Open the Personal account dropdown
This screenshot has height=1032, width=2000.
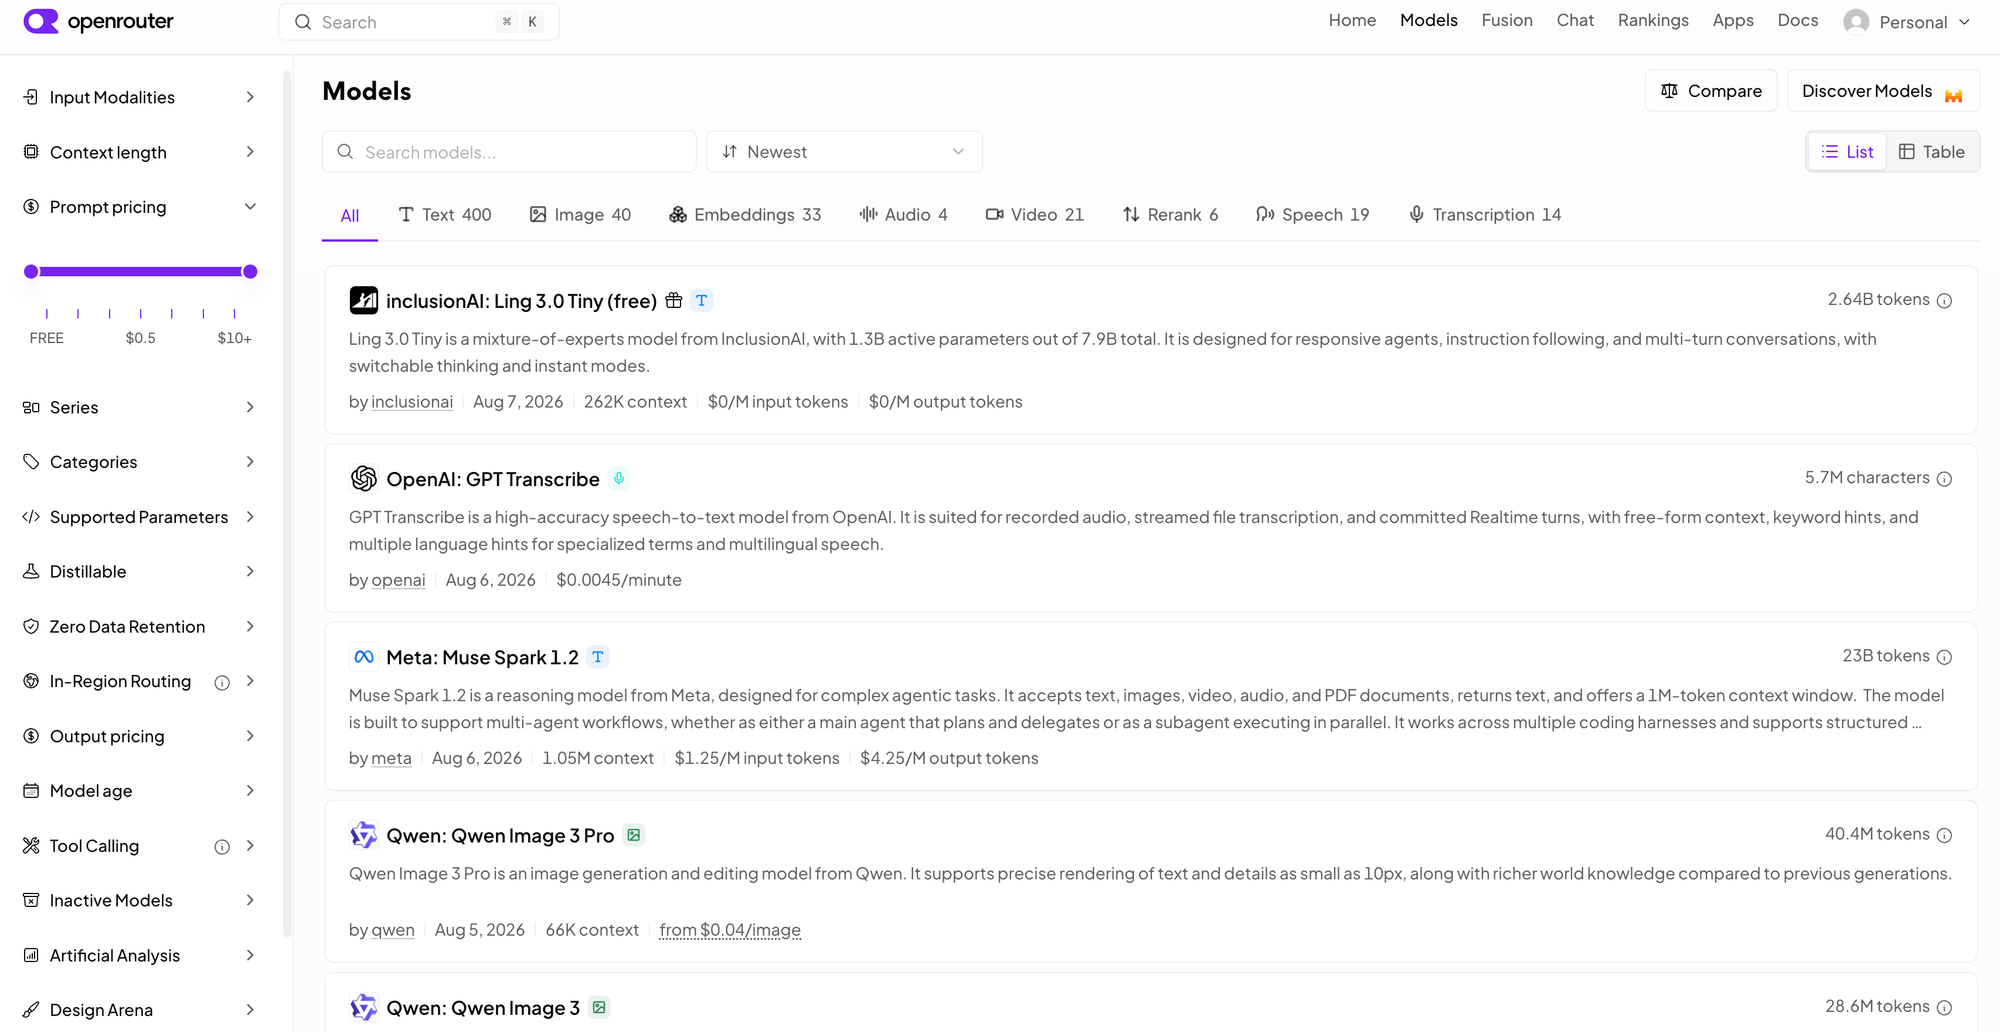coord(1908,22)
